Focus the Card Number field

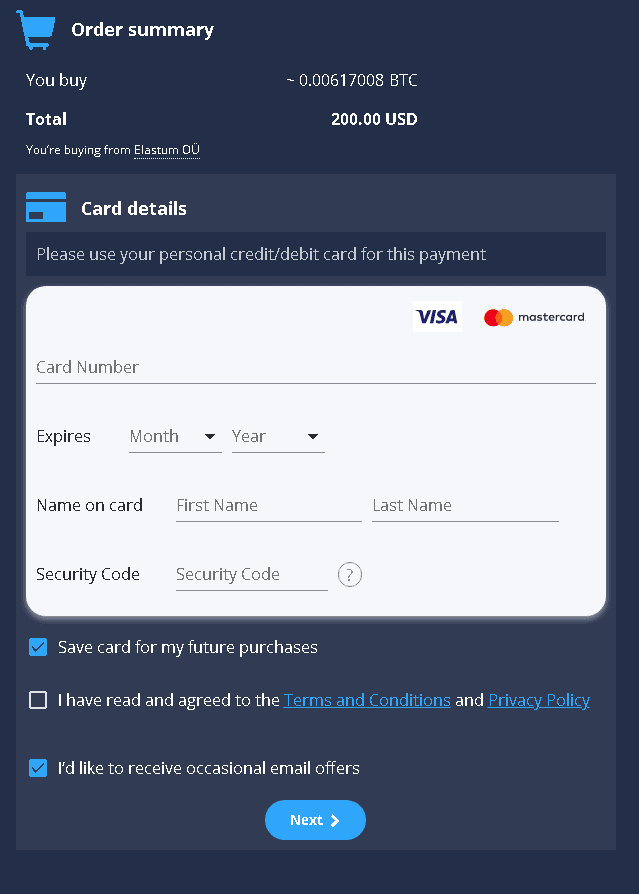(x=315, y=367)
